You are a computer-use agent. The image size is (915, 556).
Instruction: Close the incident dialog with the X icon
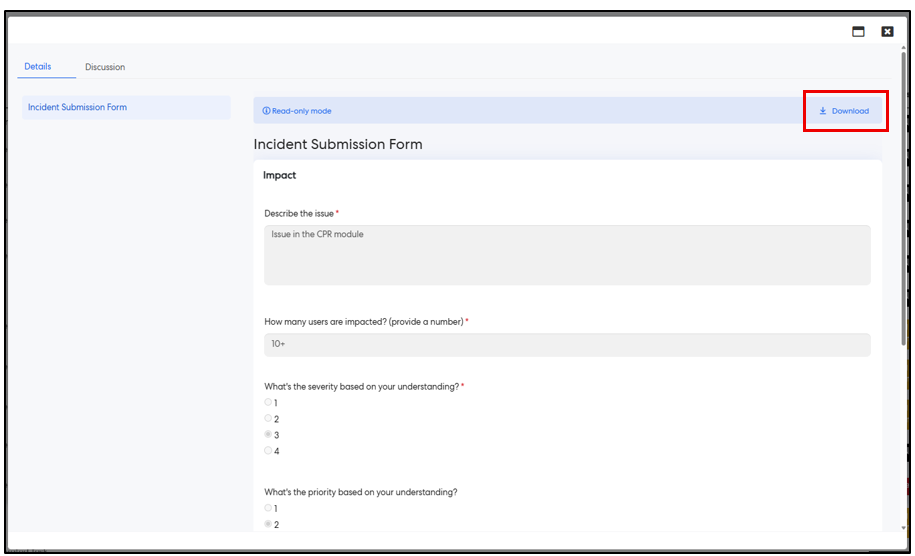887,31
